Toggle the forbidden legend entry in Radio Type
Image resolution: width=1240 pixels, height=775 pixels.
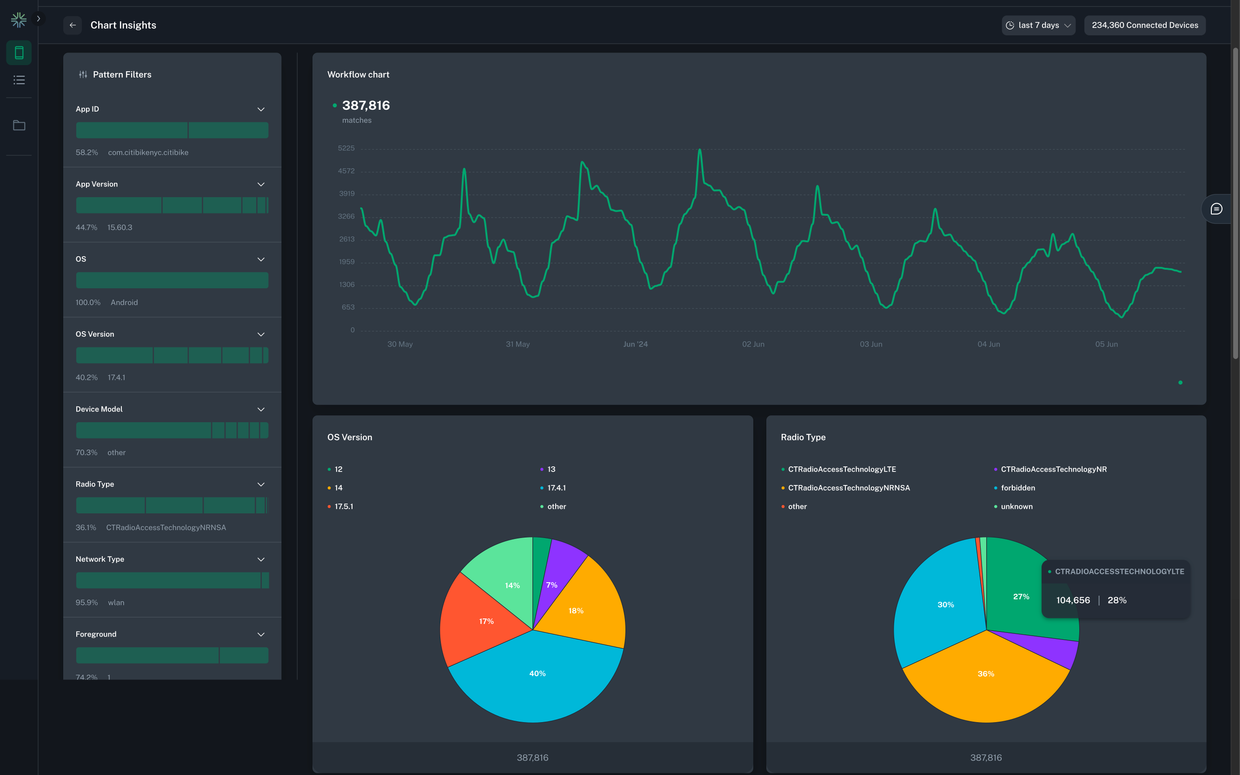(1017, 488)
